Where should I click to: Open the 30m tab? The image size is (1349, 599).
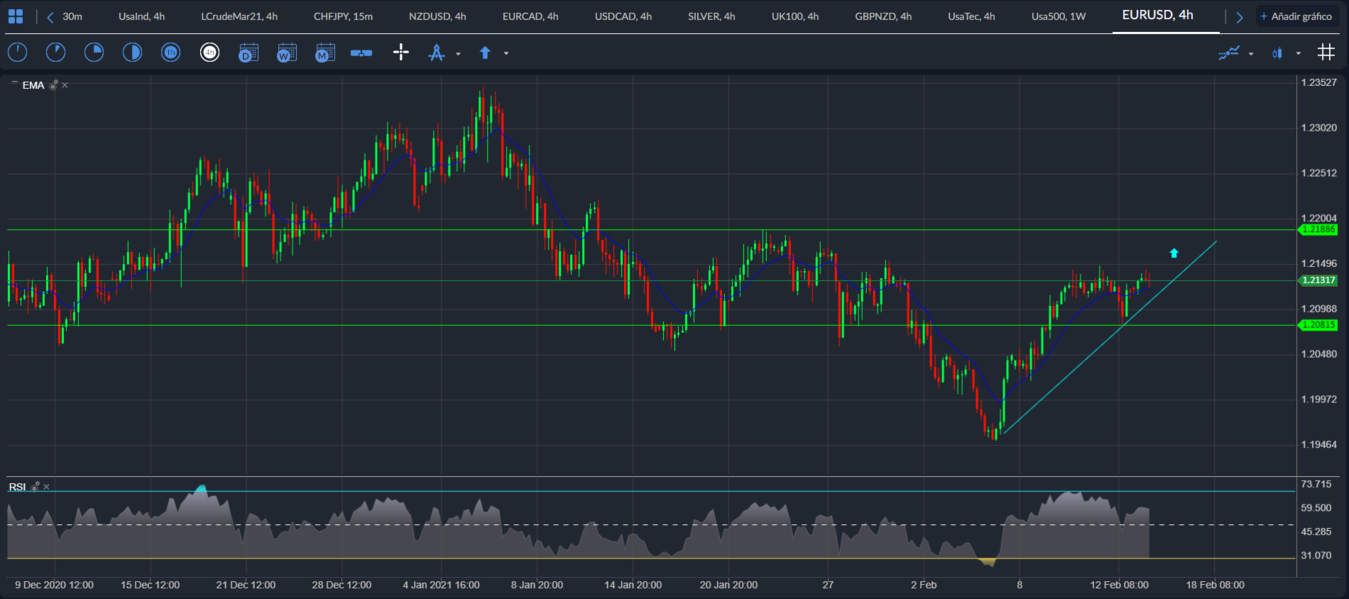click(x=72, y=16)
